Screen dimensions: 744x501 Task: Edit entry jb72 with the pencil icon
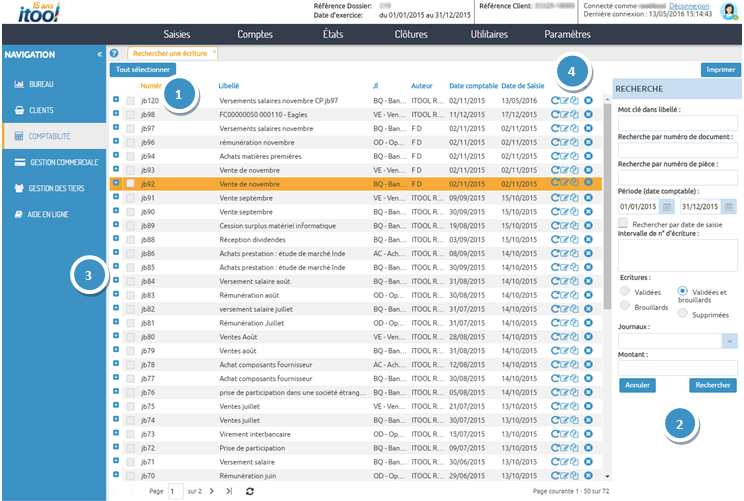coord(565,447)
